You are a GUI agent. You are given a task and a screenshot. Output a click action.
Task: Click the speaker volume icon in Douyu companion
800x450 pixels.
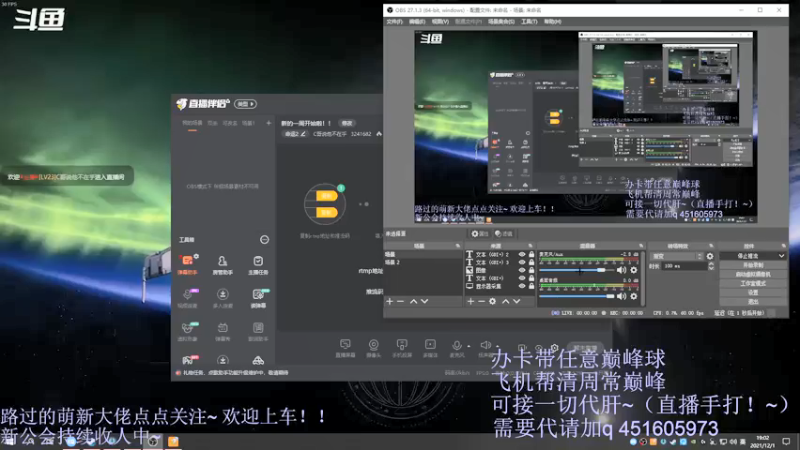click(485, 345)
